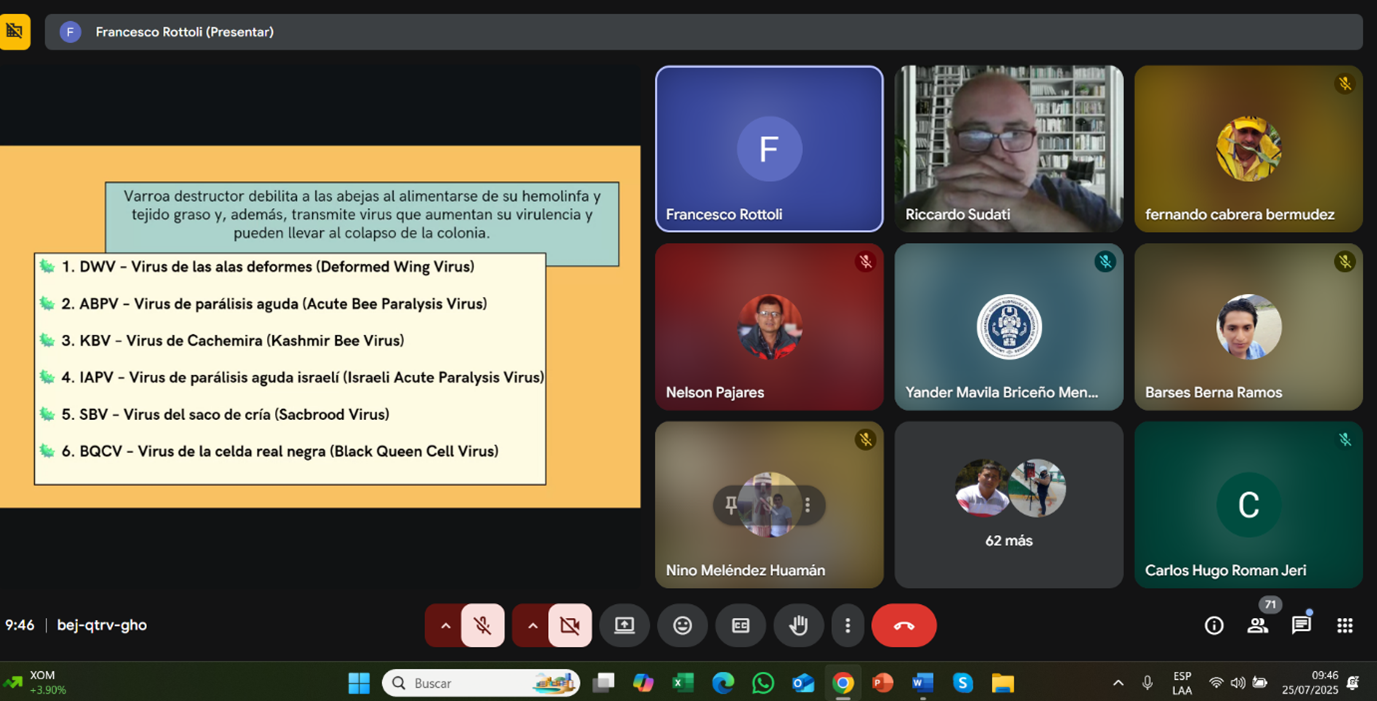Open options menu on Nino Meléndez tile
The image size is (1377, 701).
(x=807, y=505)
